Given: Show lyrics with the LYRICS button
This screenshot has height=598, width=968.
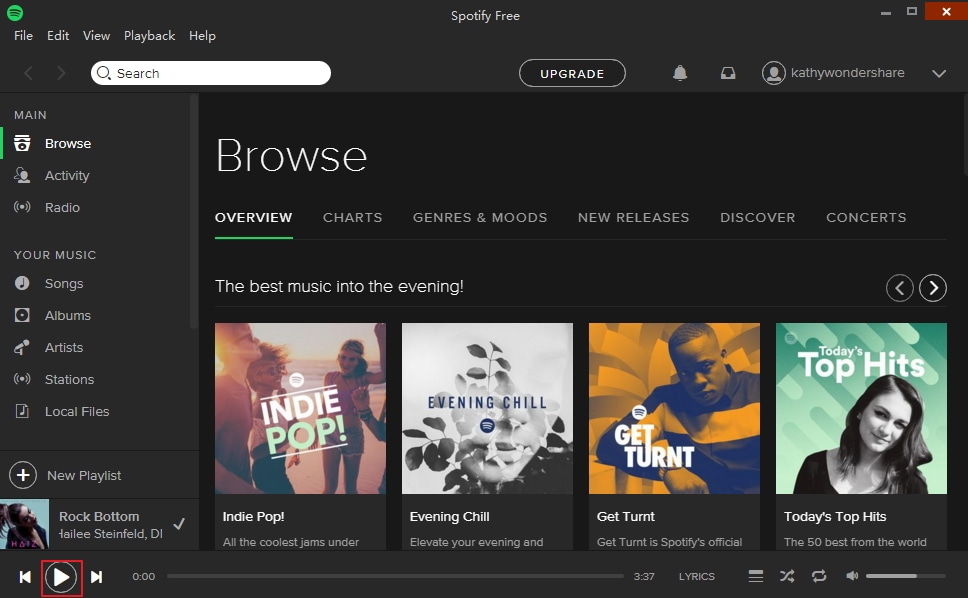Looking at the screenshot, I should 697,576.
